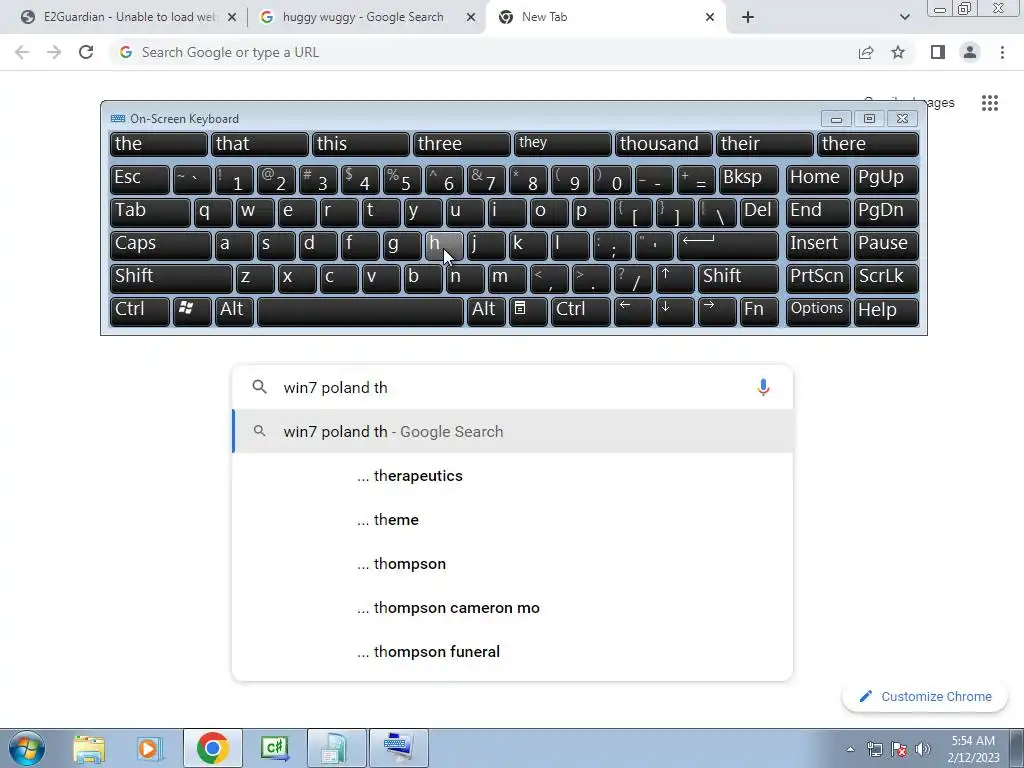Toggle the left Alt key

(x=234, y=311)
